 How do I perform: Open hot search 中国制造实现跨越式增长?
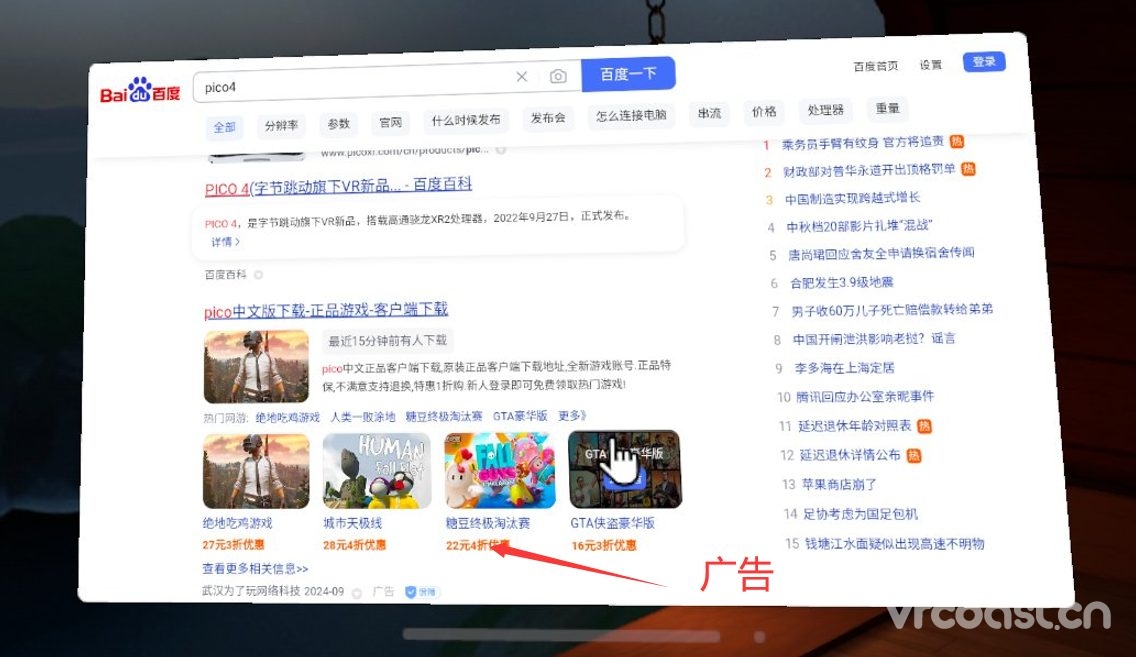click(x=852, y=198)
